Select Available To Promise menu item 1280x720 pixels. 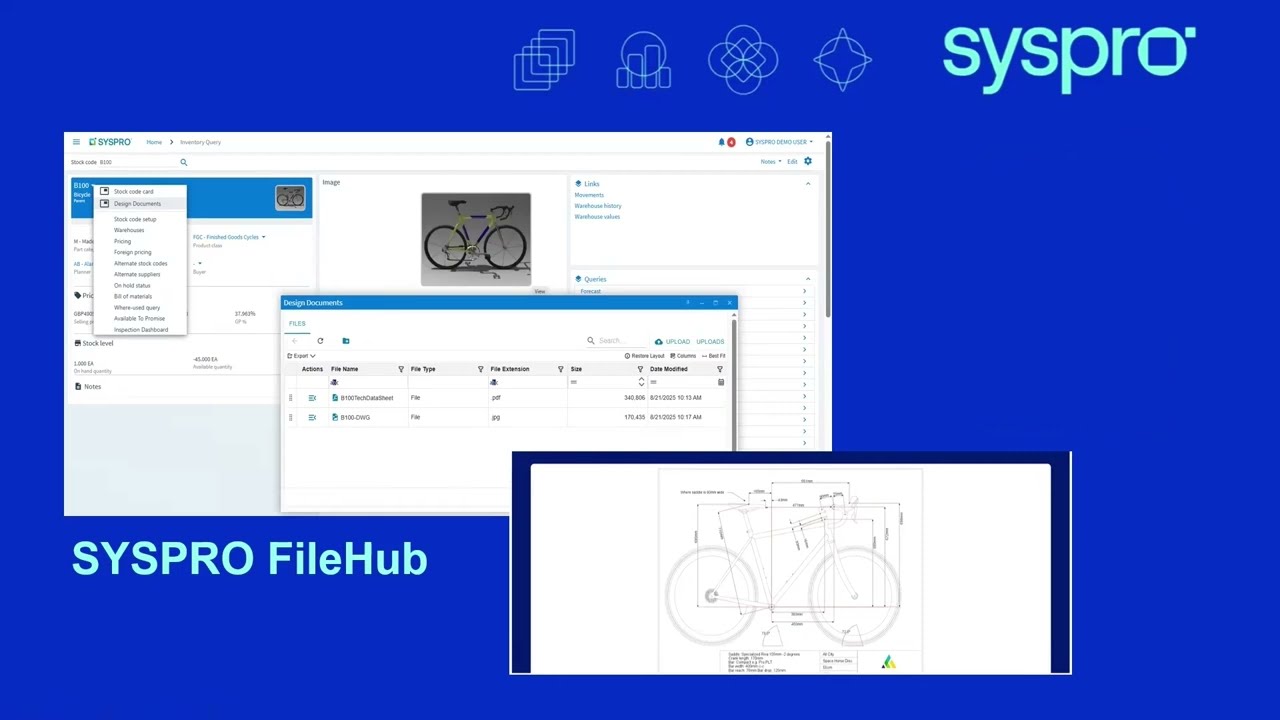pyautogui.click(x=139, y=318)
